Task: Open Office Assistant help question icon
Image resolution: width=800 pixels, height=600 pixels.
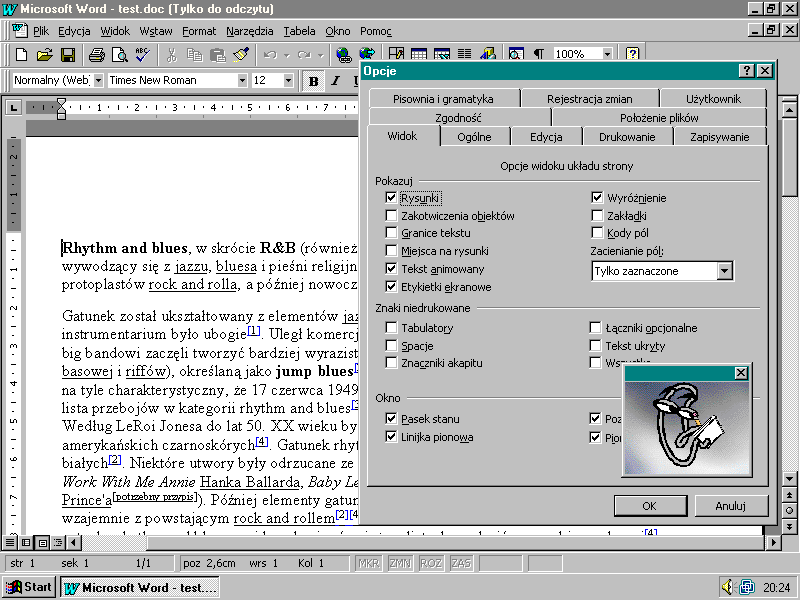Action: pos(633,53)
